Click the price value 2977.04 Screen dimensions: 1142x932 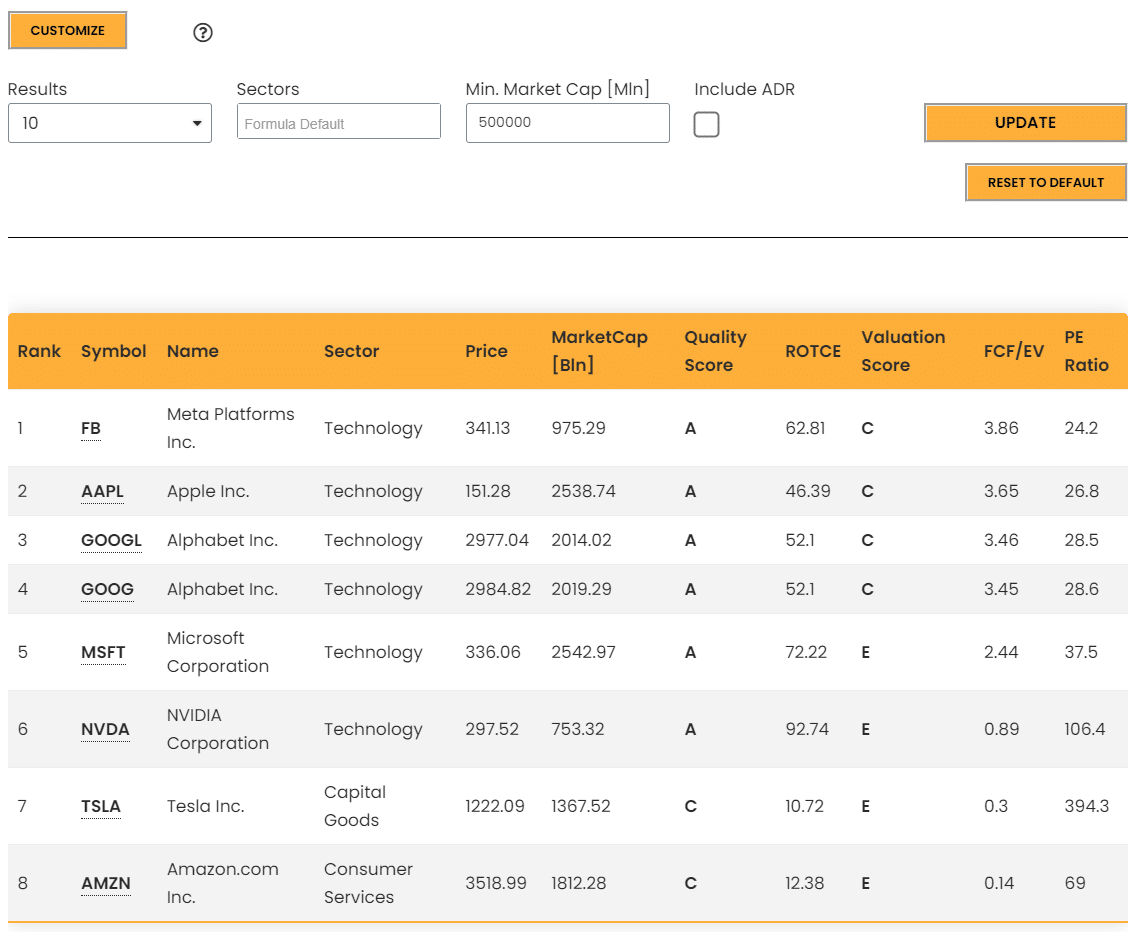[x=497, y=540]
